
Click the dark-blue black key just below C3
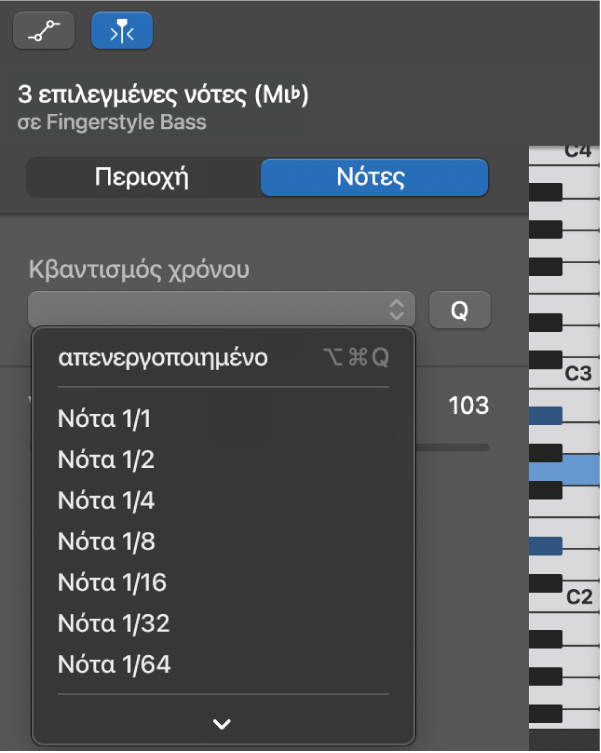pos(546,415)
